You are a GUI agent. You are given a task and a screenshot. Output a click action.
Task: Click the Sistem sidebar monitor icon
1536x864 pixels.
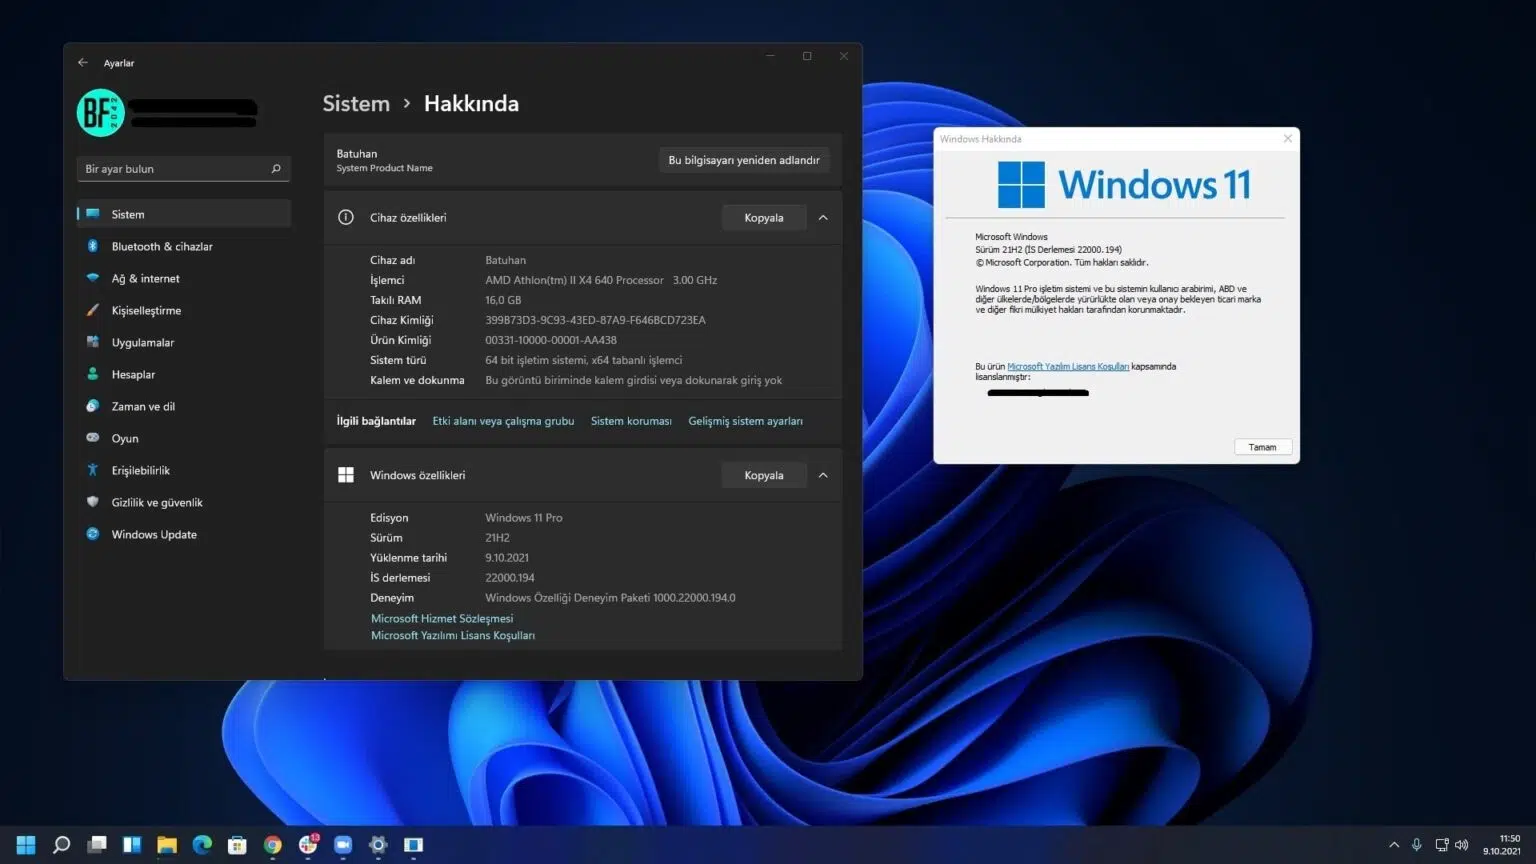click(93, 214)
